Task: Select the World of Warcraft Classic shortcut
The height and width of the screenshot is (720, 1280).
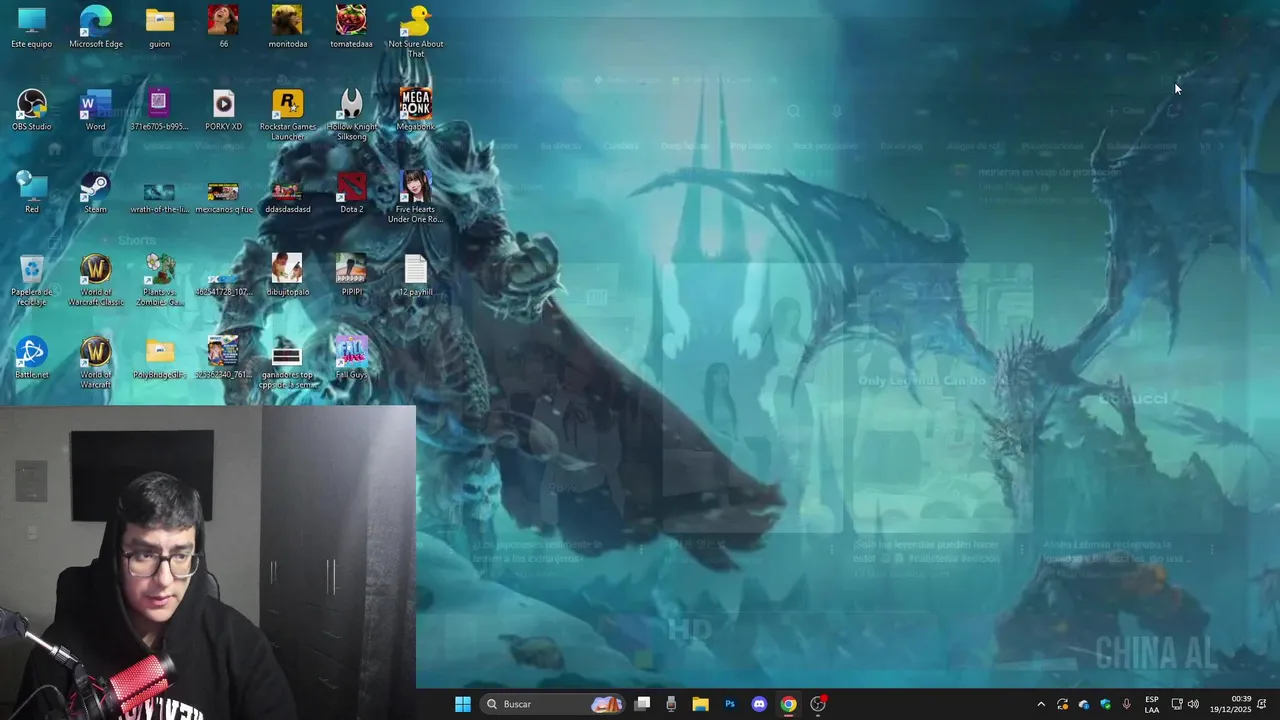Action: [x=96, y=280]
